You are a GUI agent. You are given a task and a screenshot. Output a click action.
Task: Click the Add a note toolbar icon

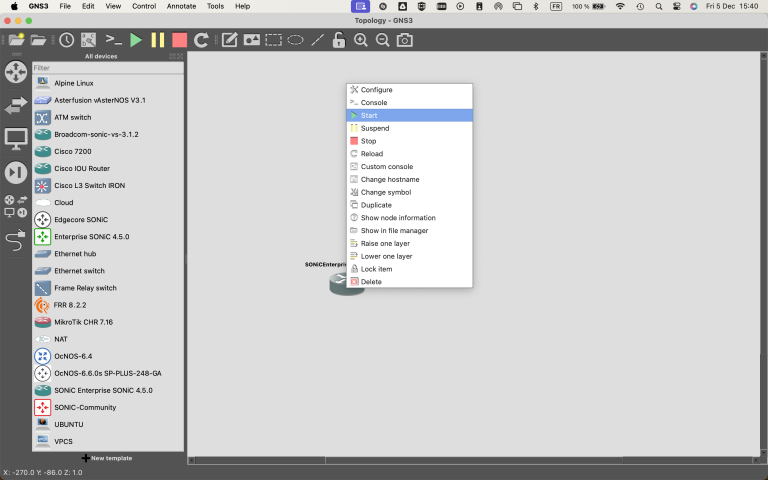[x=229, y=40]
